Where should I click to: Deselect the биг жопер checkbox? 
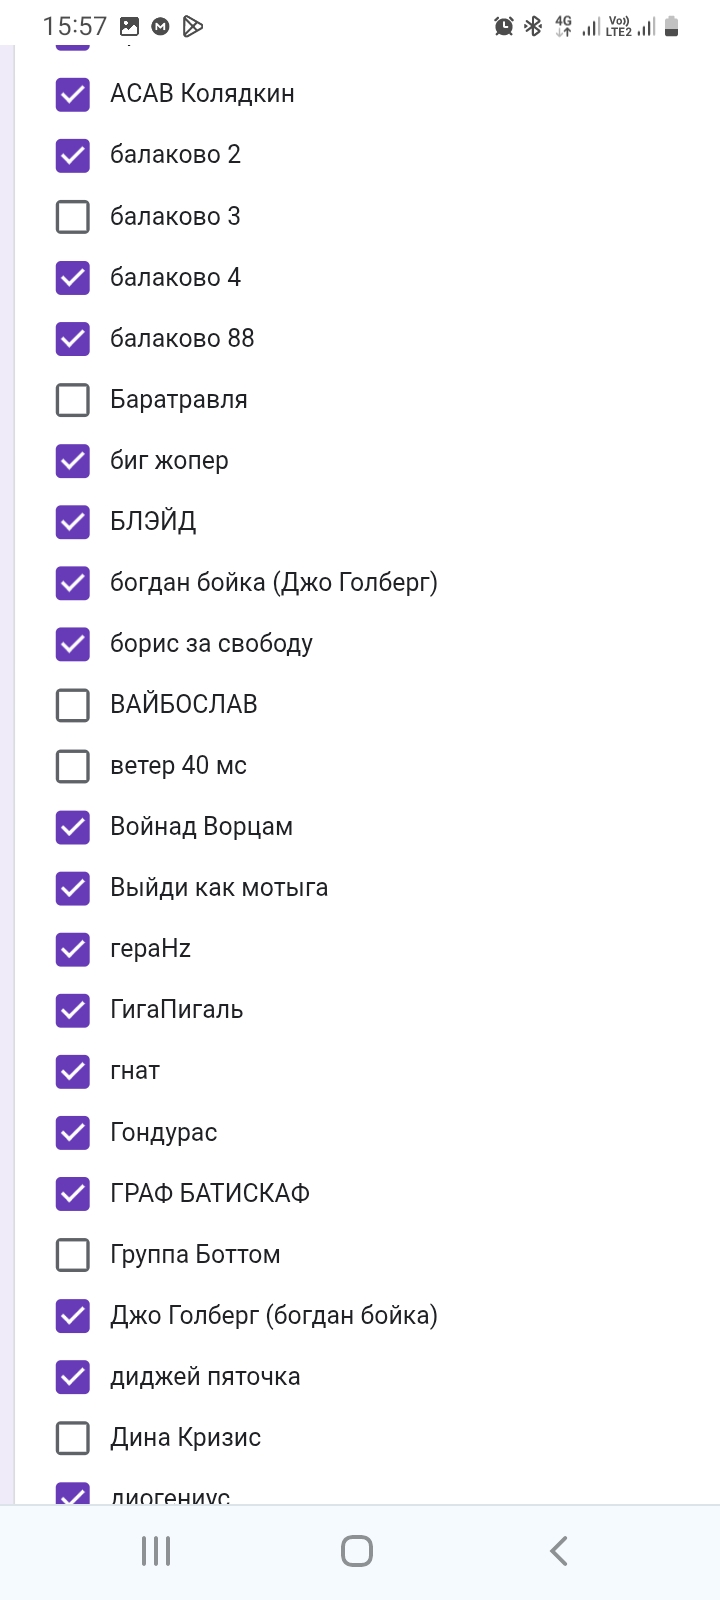(x=73, y=460)
